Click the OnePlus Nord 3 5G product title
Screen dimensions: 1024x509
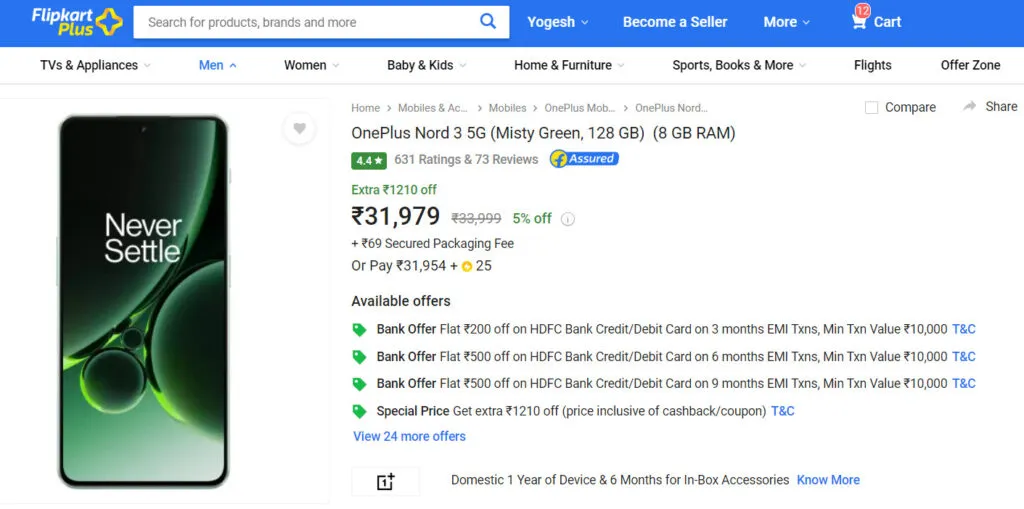(x=543, y=133)
